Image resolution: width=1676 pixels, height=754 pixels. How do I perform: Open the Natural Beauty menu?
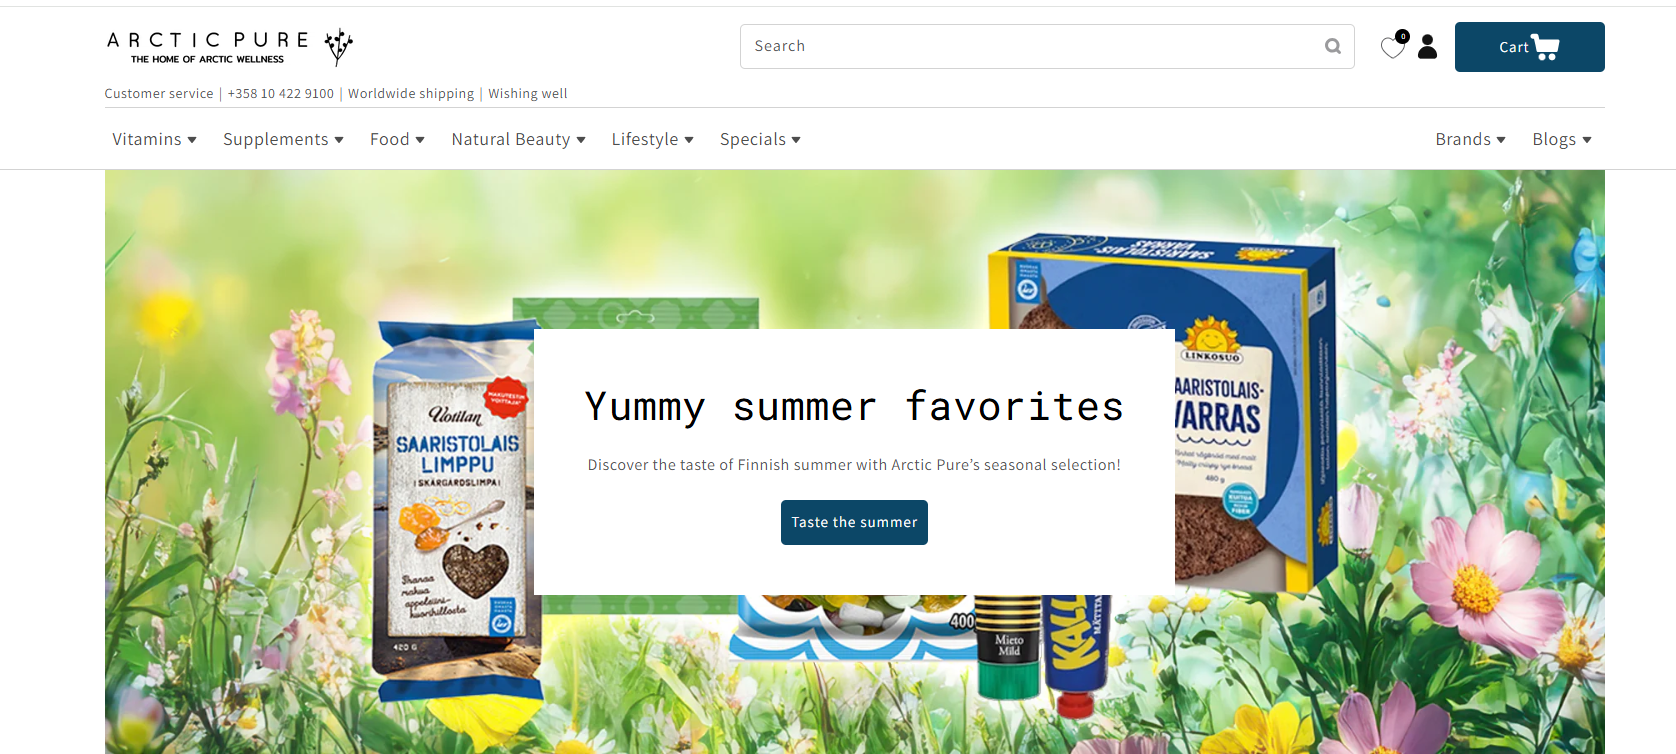(518, 139)
